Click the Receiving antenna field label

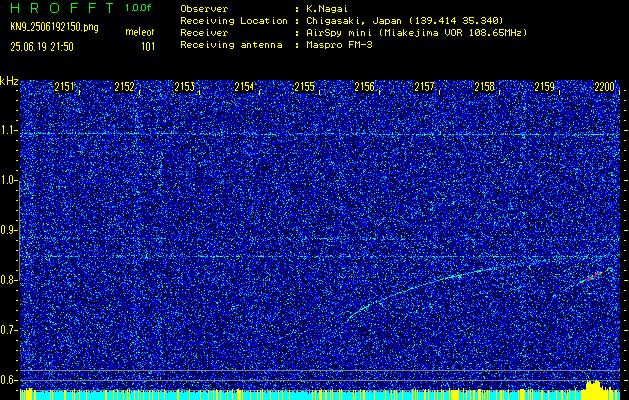[x=231, y=45]
